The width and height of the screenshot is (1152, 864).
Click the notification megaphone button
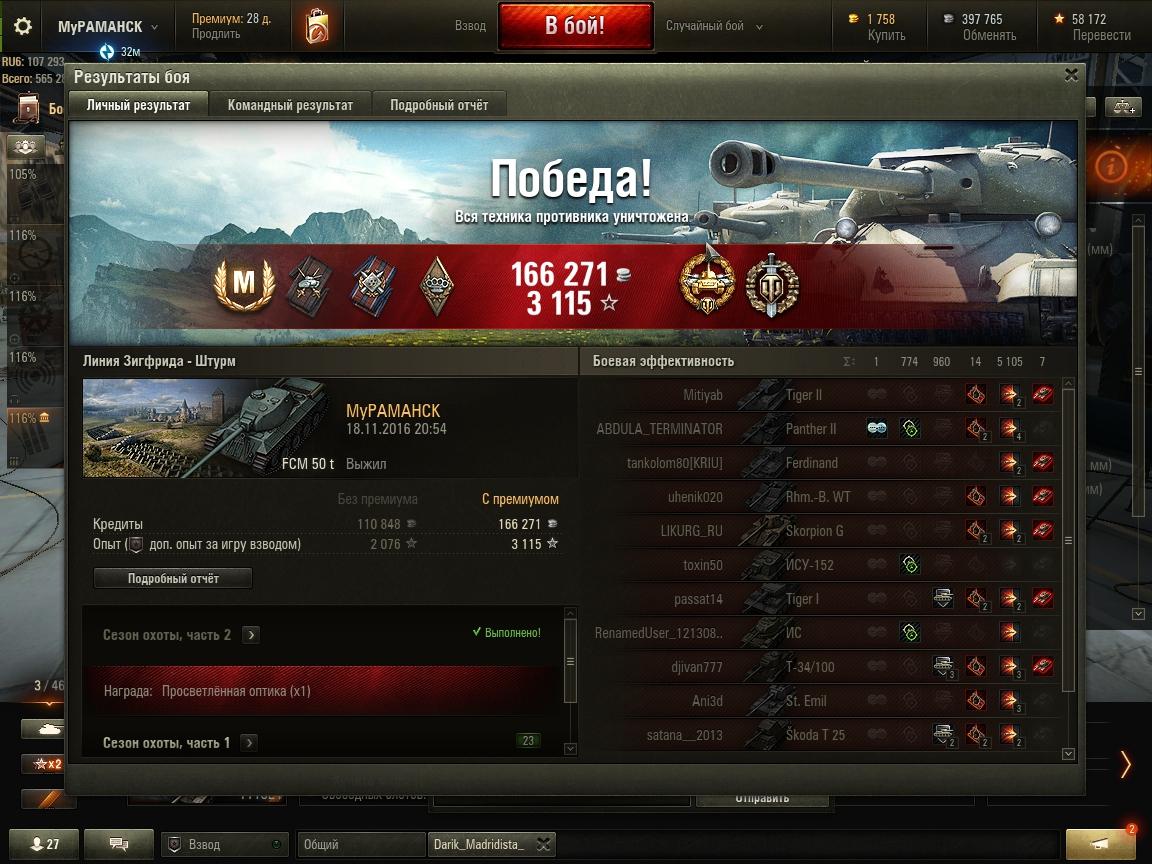(1100, 843)
